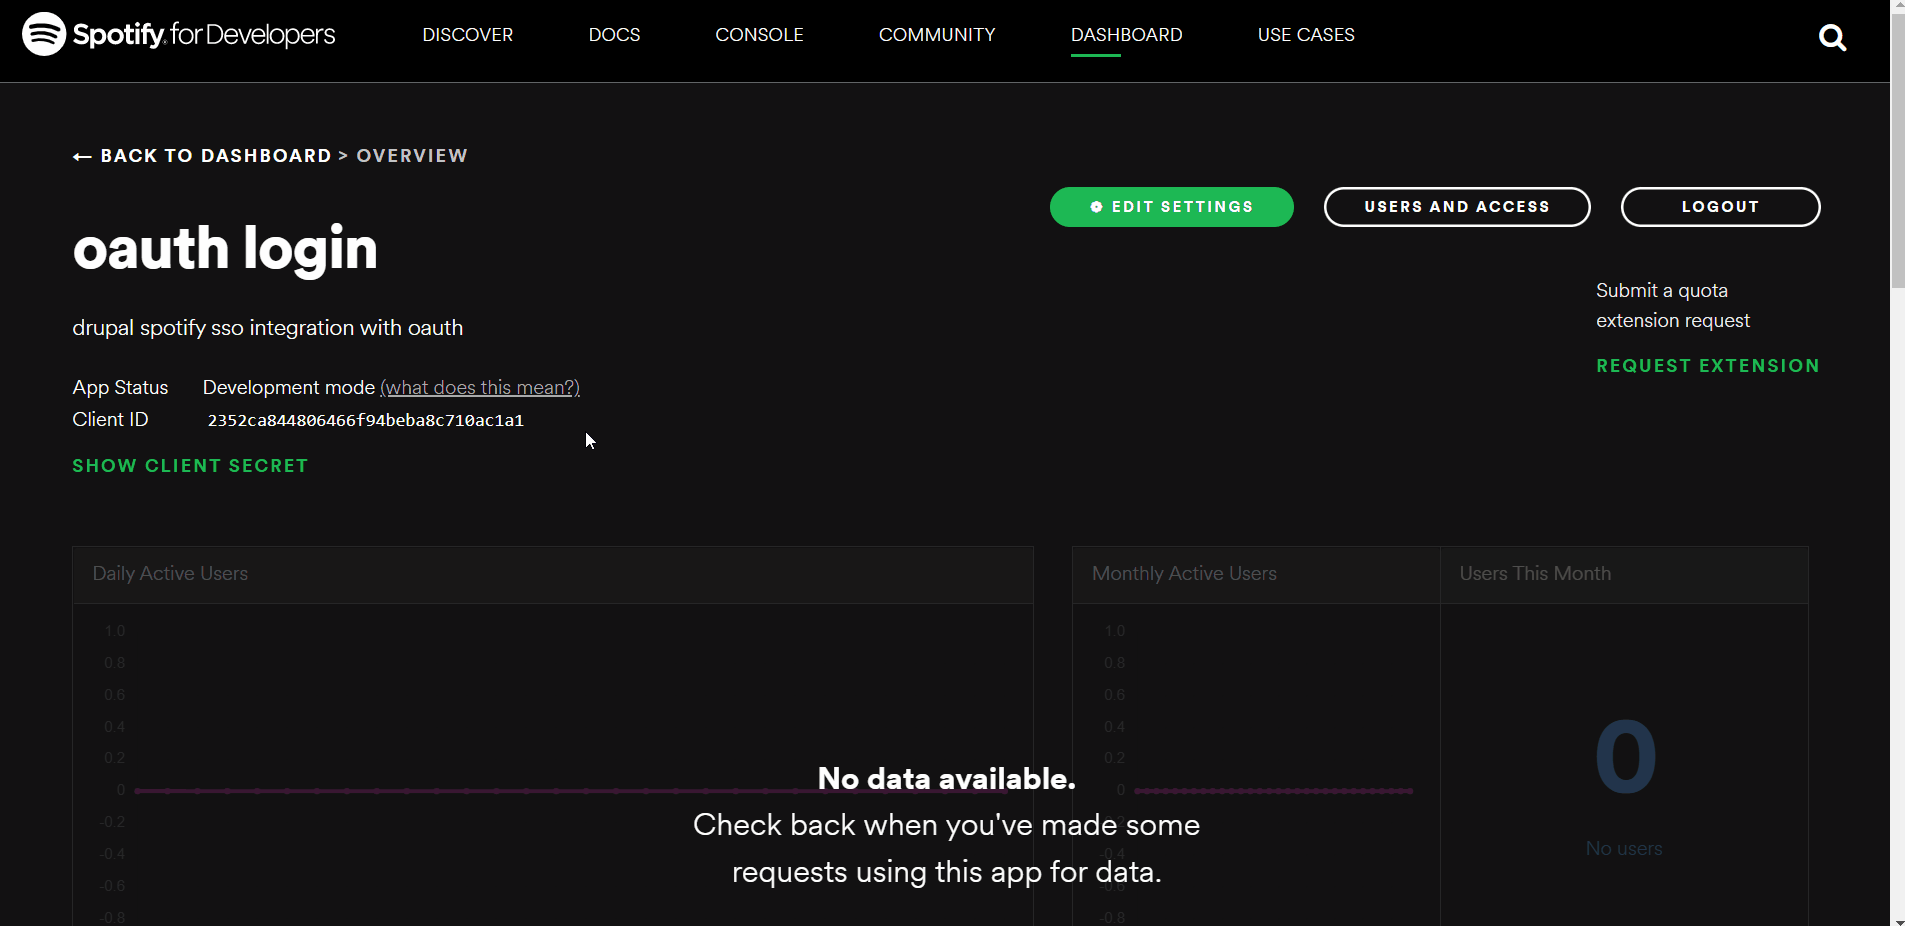Open 'what does this mean?' link

[x=480, y=387]
